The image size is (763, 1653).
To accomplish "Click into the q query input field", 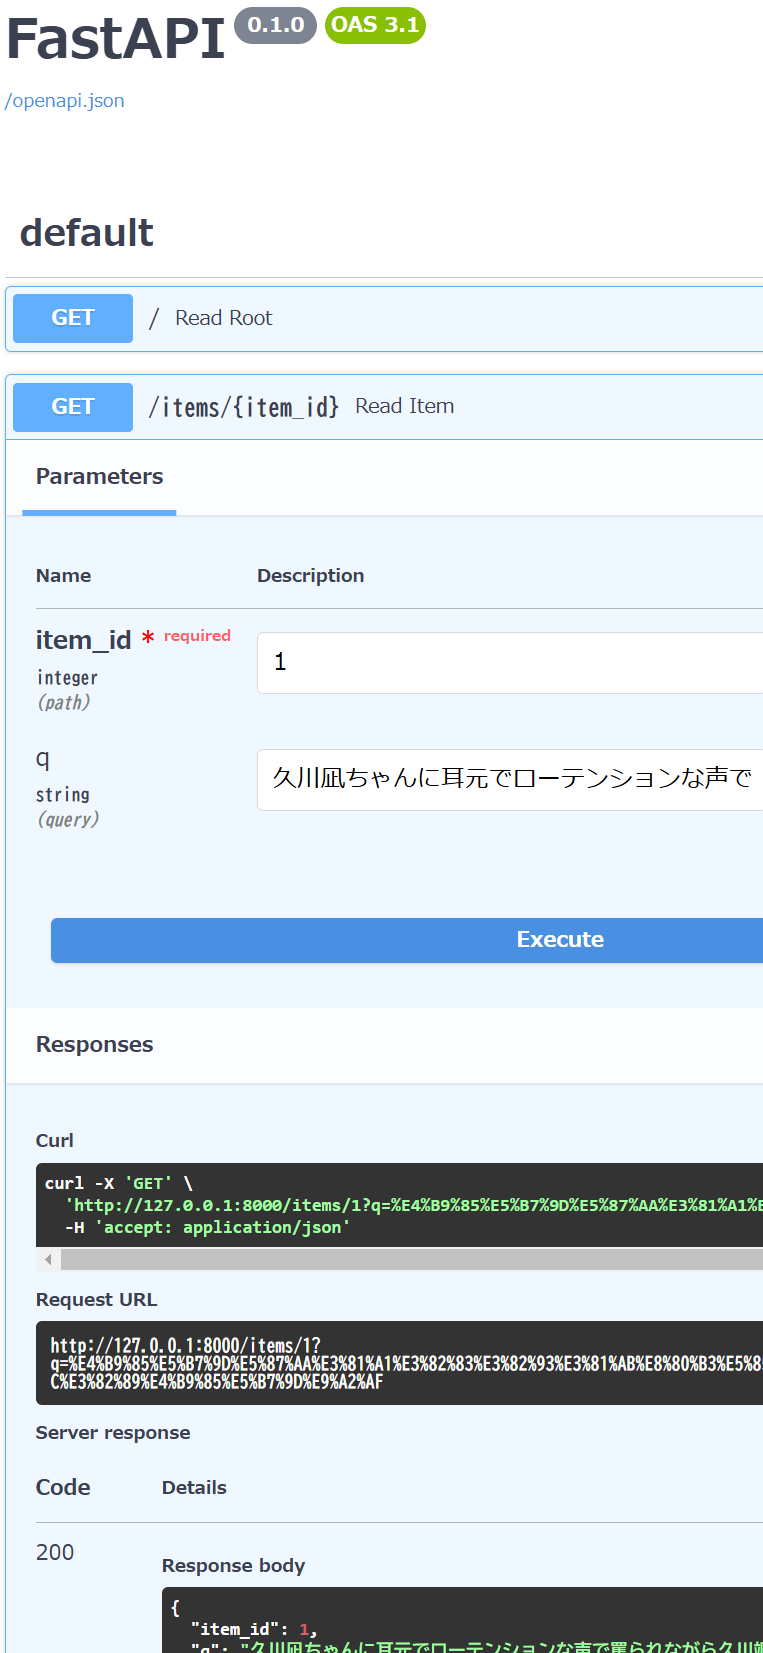I will (x=510, y=779).
